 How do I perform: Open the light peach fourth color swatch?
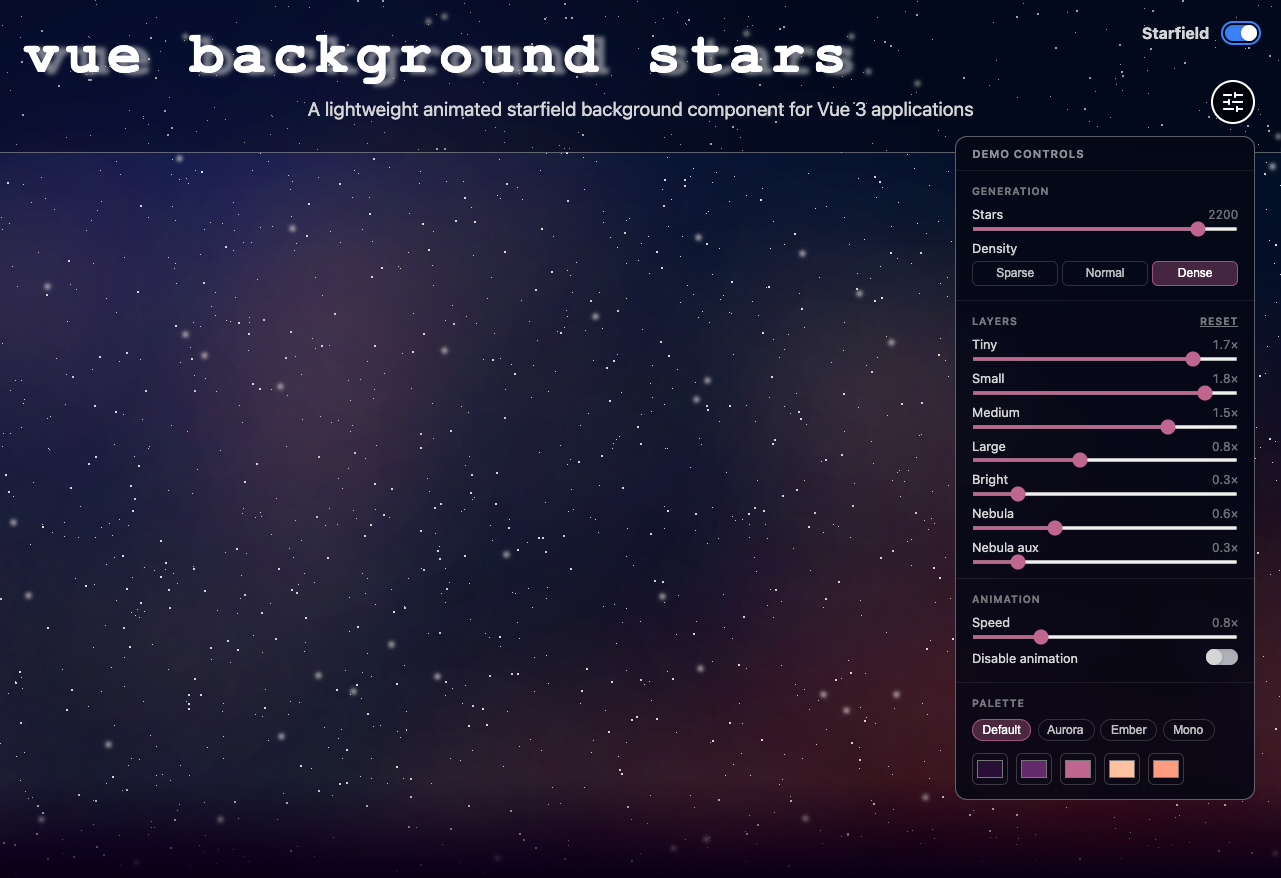pos(1122,769)
